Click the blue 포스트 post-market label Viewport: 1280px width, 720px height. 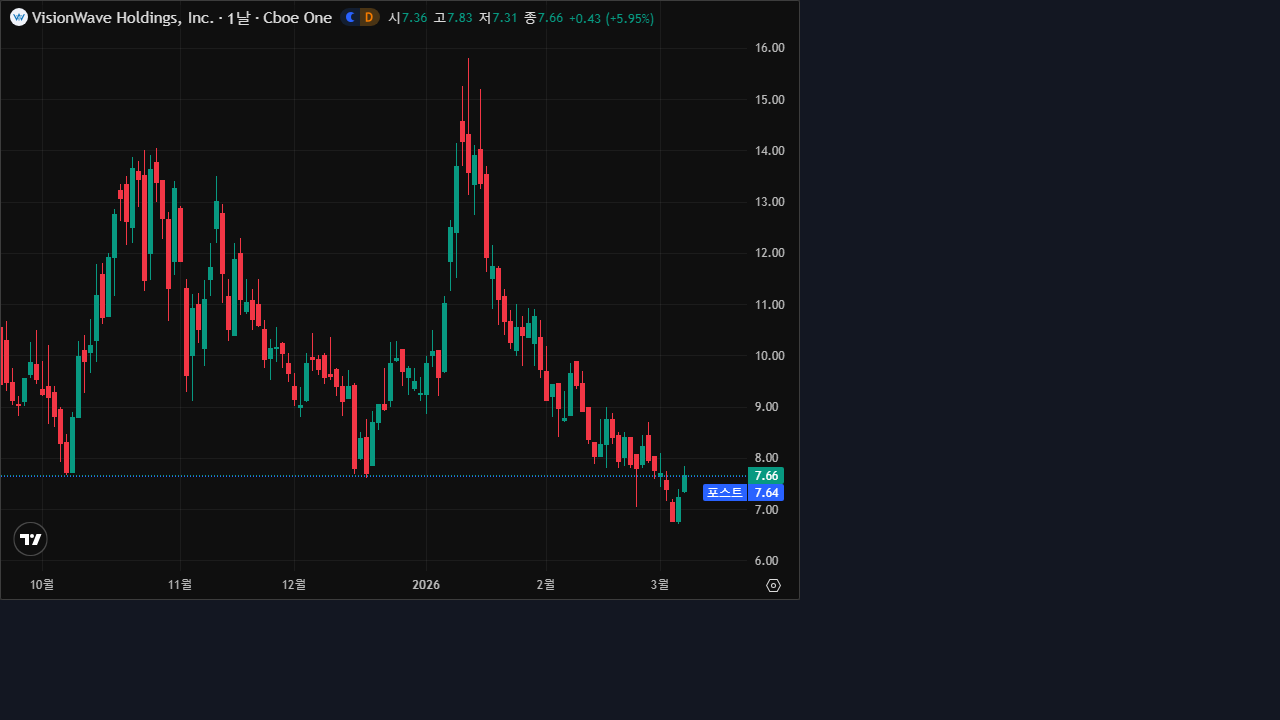[725, 492]
